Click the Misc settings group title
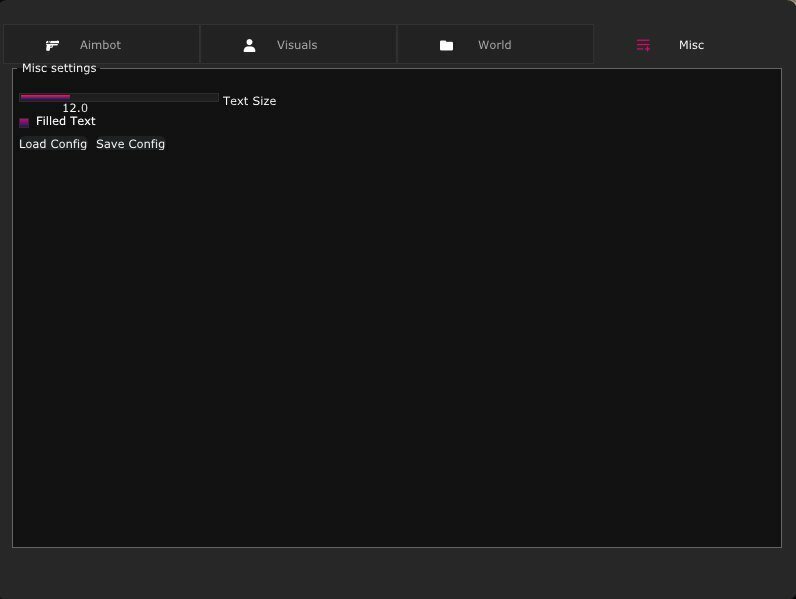796x599 pixels. point(59,69)
